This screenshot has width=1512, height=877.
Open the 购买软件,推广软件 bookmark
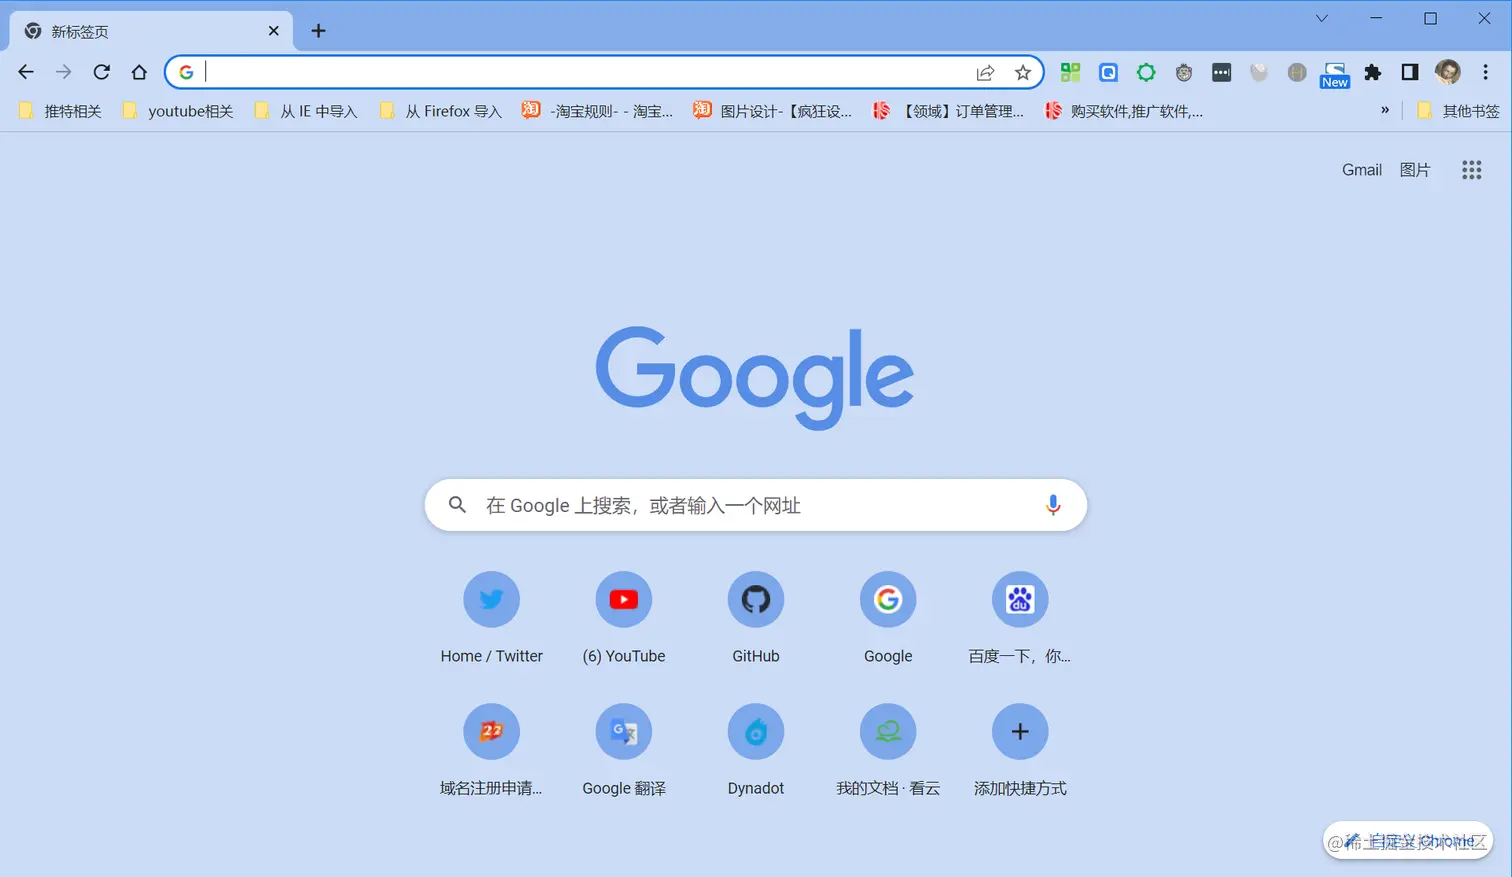coord(1124,111)
